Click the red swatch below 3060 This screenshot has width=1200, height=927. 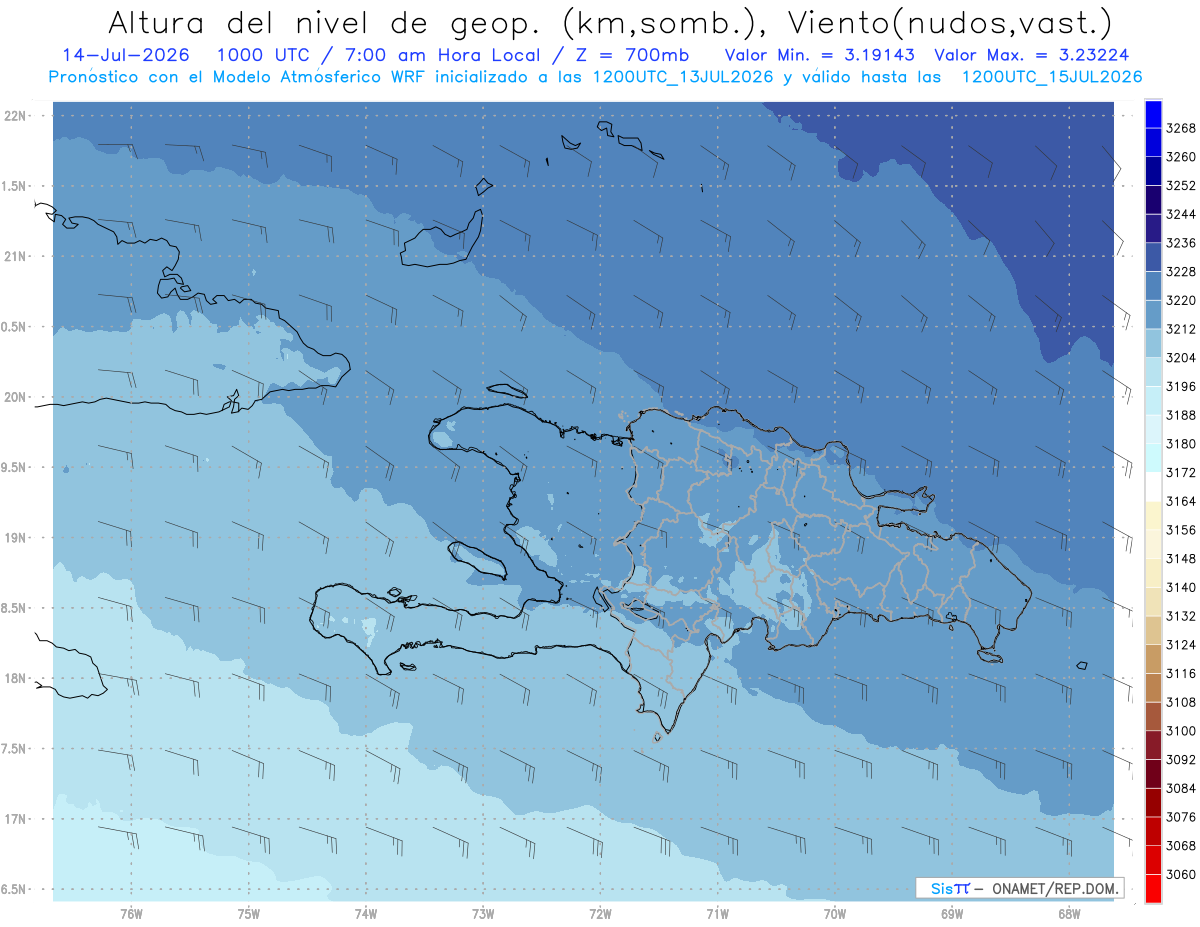(1153, 888)
